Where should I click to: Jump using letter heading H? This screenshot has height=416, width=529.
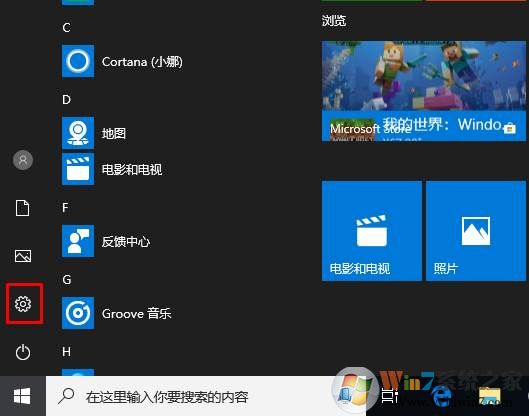pyautogui.click(x=66, y=352)
